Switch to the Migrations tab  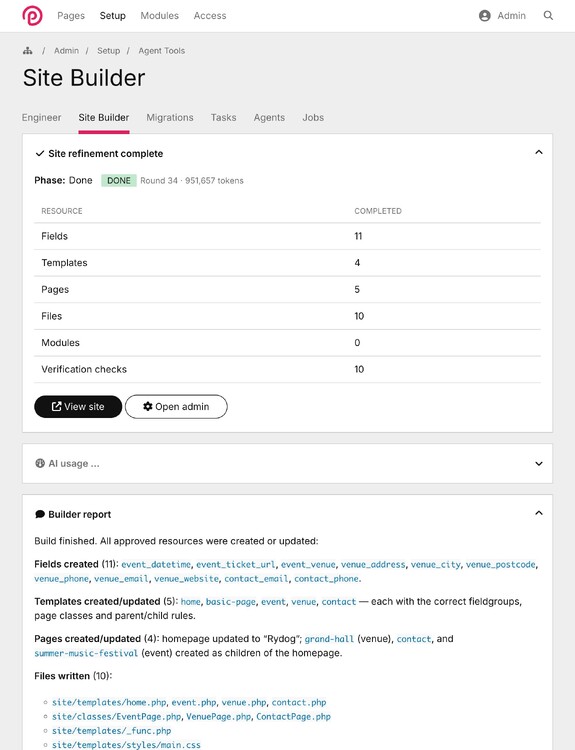click(170, 118)
